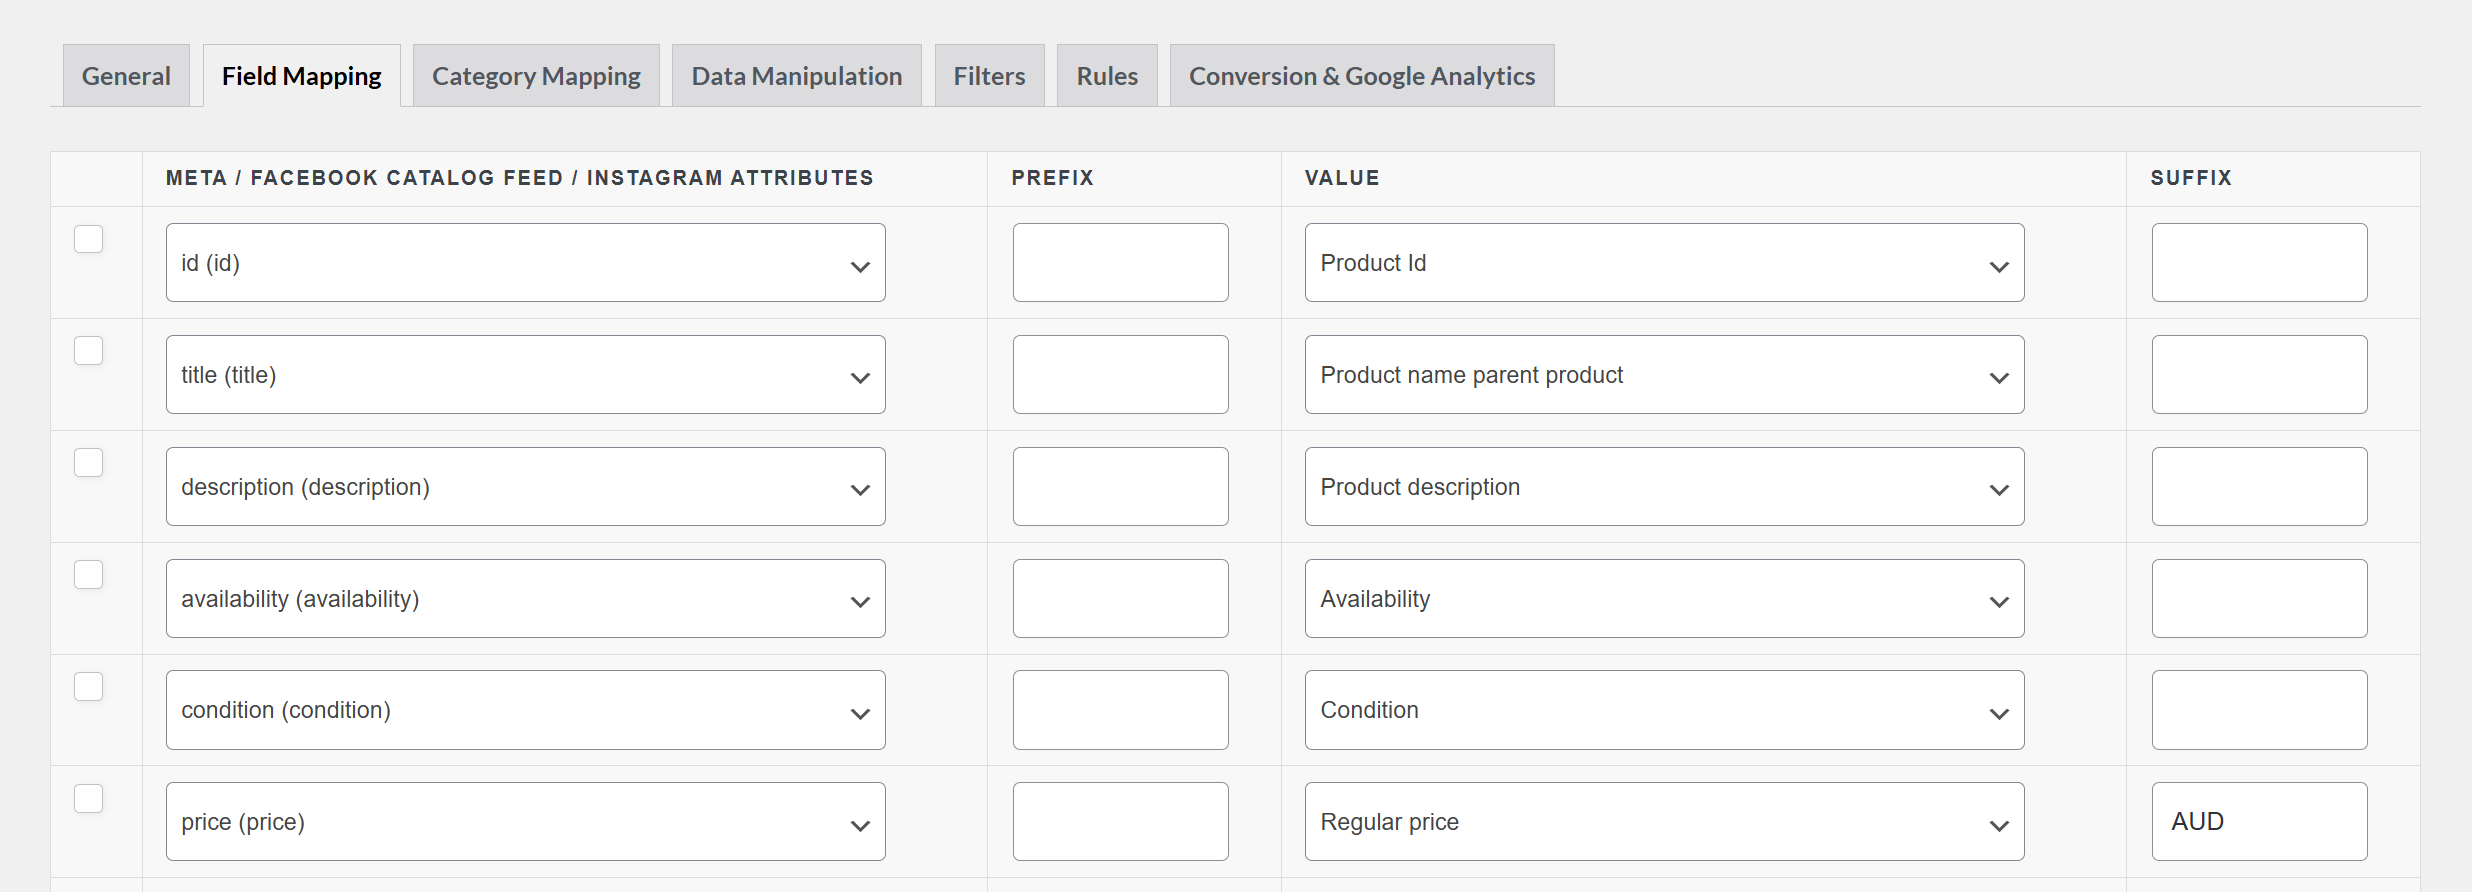2472x892 pixels.
Task: Open Conversion & Google Analytics tab
Action: tap(1361, 76)
